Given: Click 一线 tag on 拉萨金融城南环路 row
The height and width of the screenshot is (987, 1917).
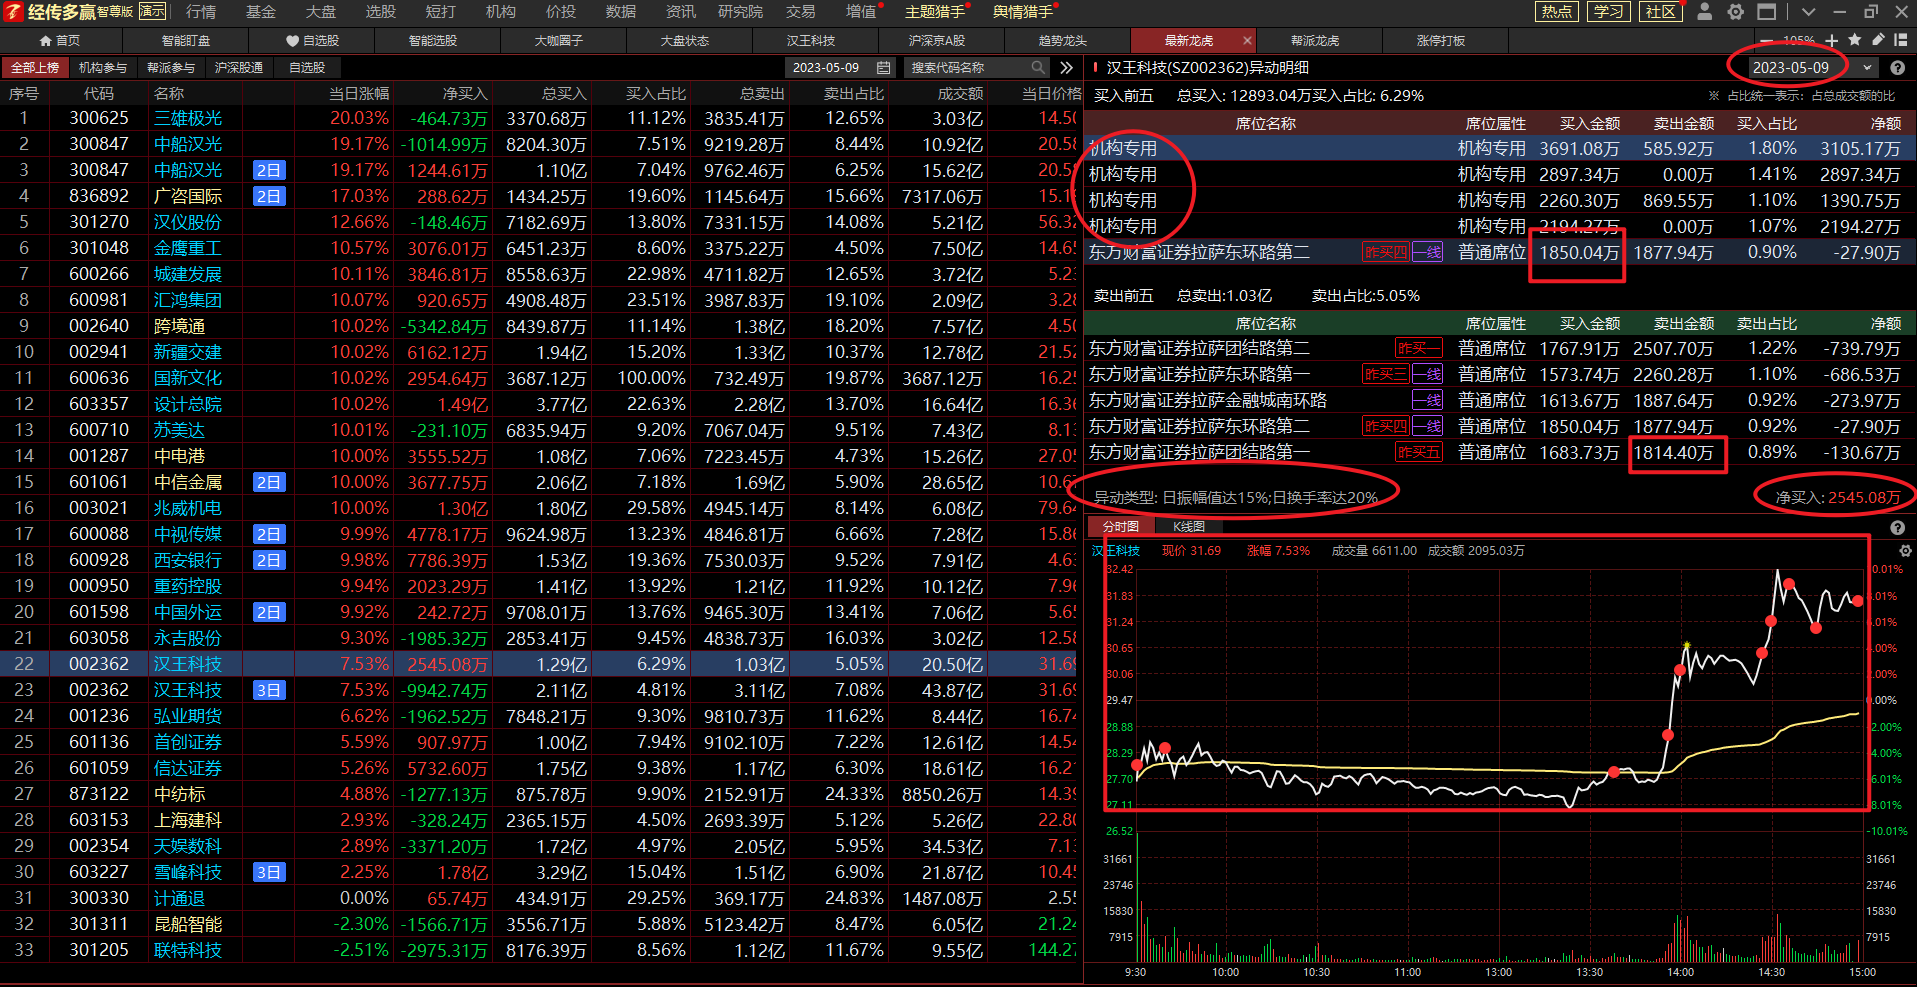Looking at the screenshot, I should click(1427, 400).
